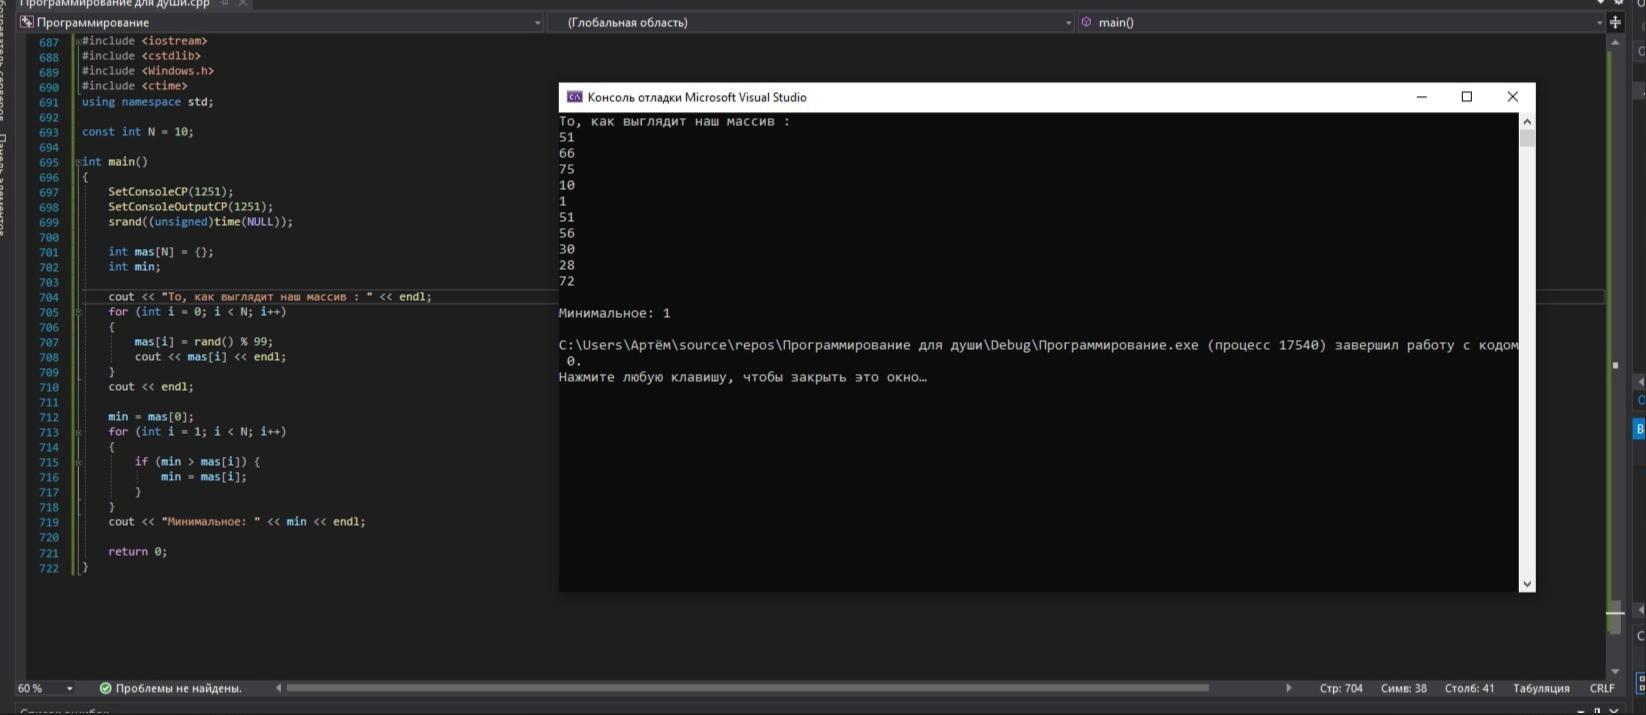Click the Стр: 704 line indicator
The image size is (1646, 715).
[x=1341, y=688]
